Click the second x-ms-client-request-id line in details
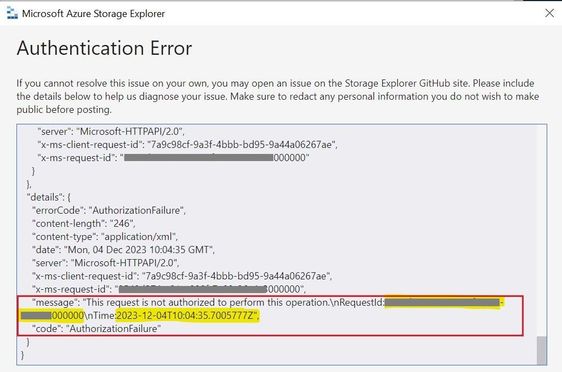The height and width of the screenshot is (372, 562). pos(182,276)
